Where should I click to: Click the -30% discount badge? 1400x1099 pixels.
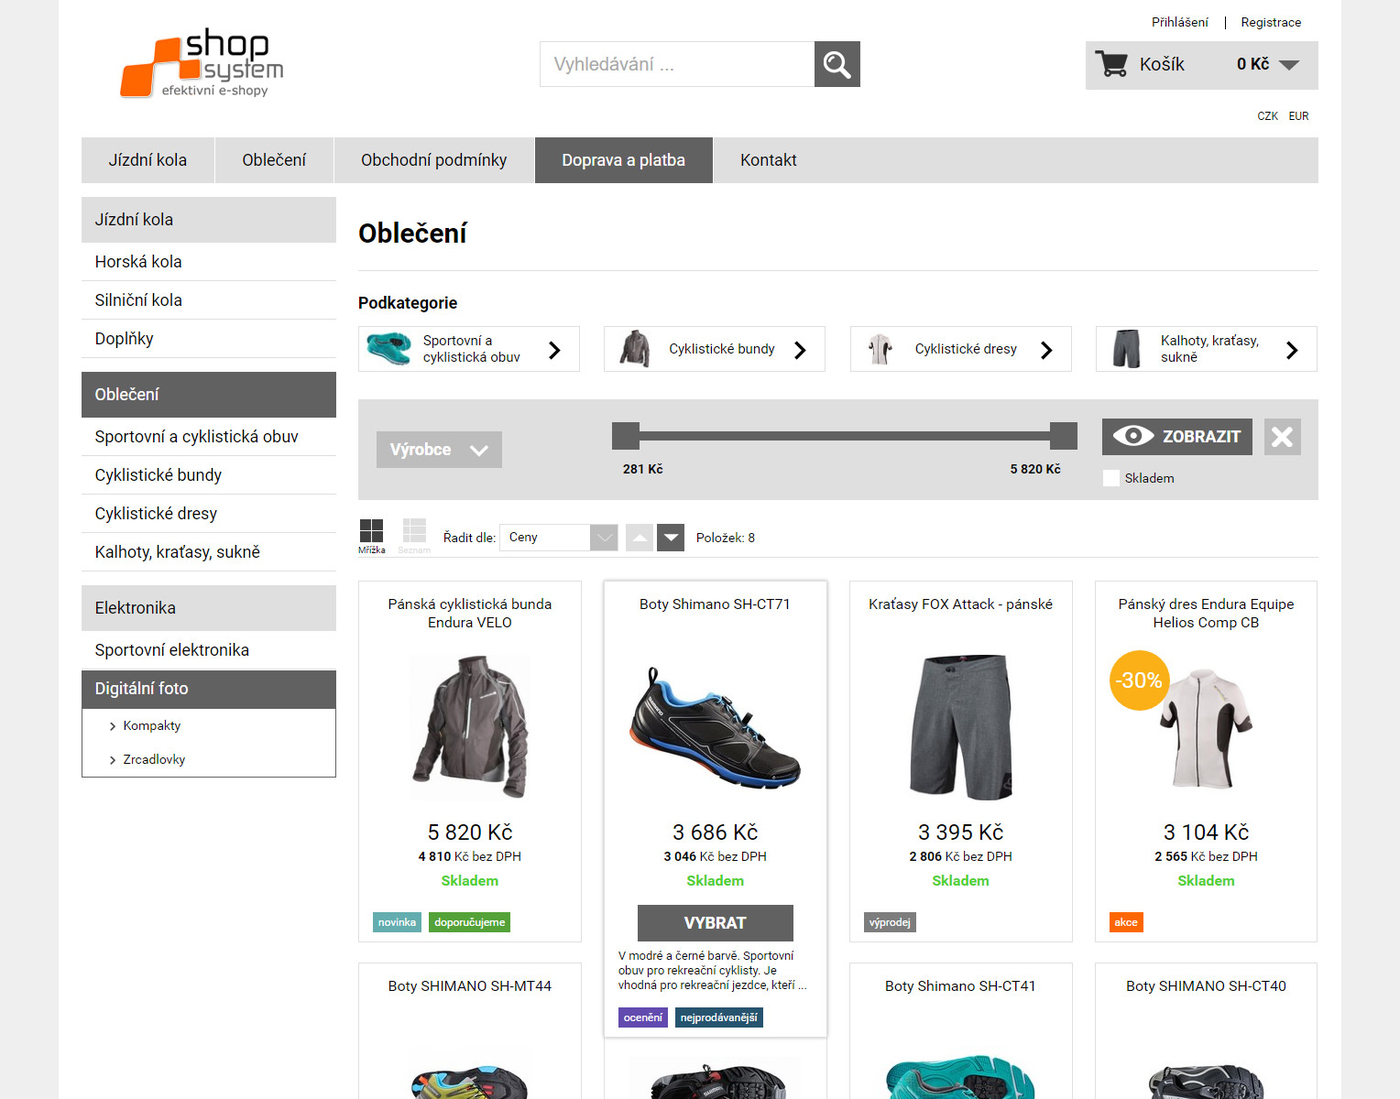pos(1139,680)
